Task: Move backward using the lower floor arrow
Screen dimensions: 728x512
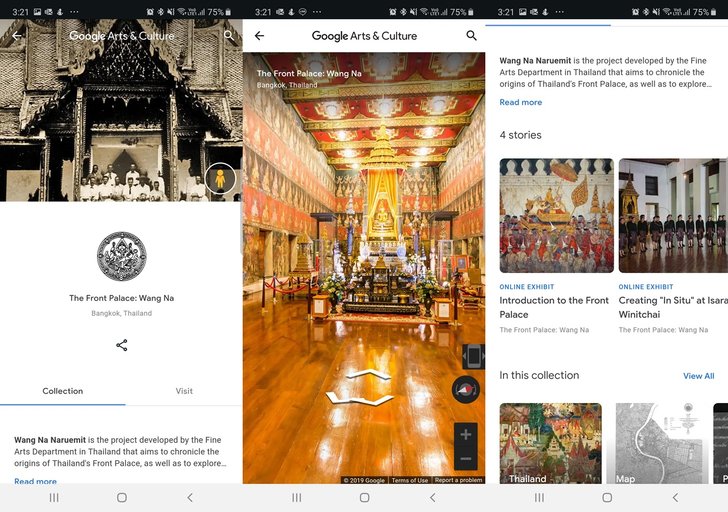Action: click(360, 399)
